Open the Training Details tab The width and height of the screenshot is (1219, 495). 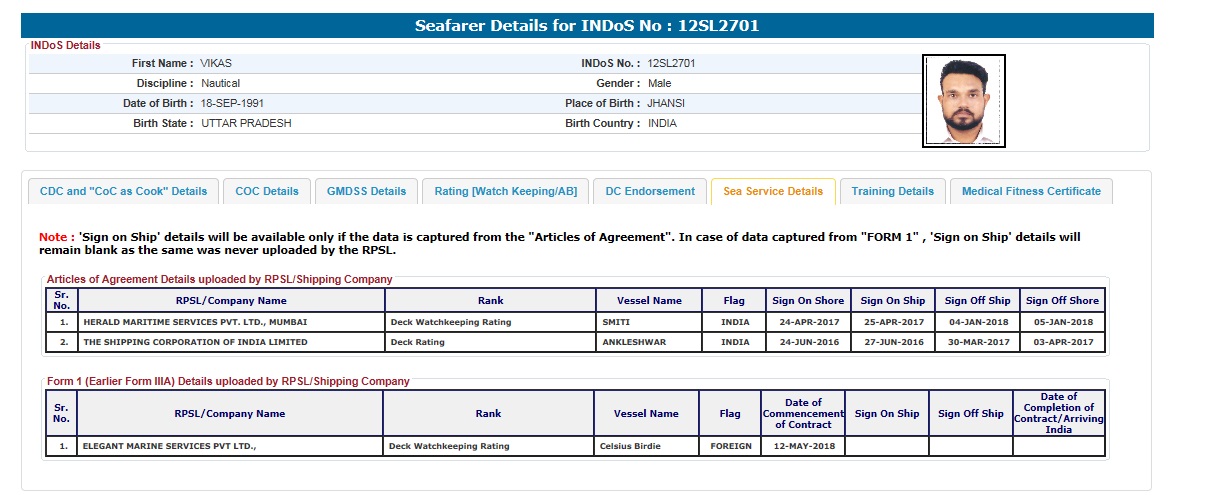click(892, 191)
